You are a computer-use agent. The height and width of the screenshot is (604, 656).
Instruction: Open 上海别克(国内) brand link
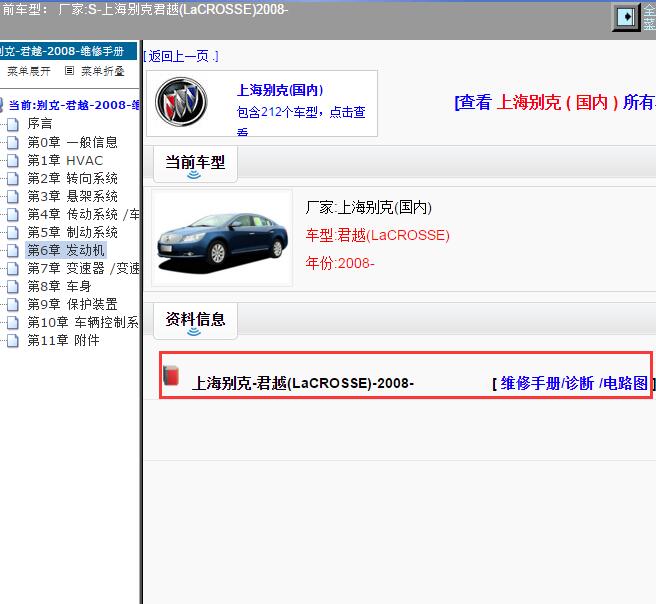pos(279,90)
